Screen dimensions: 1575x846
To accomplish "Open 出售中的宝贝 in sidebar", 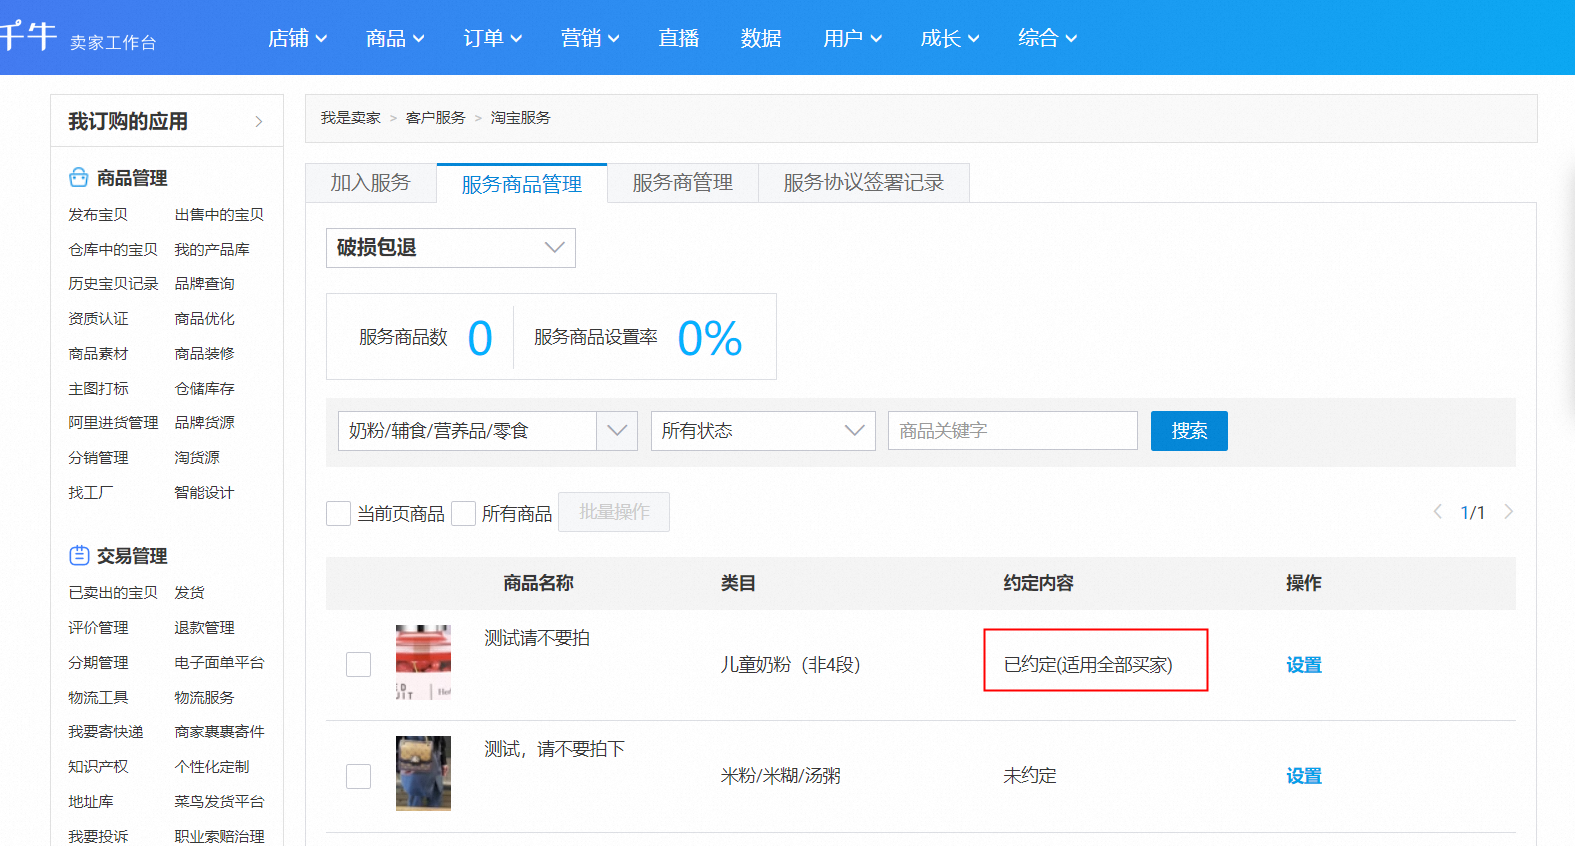I will pyautogui.click(x=219, y=215).
